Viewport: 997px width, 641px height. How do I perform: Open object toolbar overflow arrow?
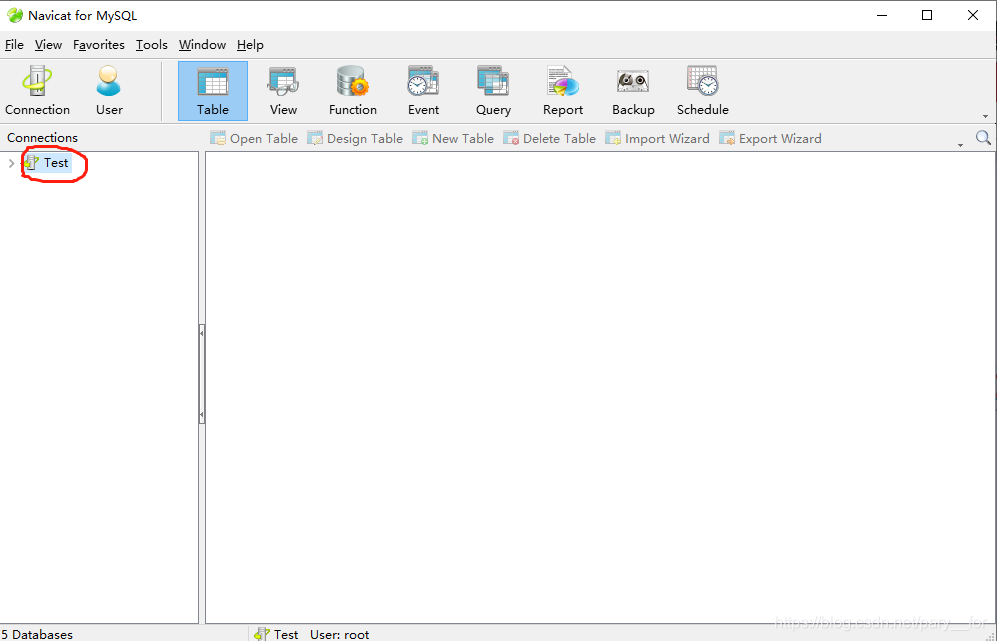pyautogui.click(x=960, y=146)
